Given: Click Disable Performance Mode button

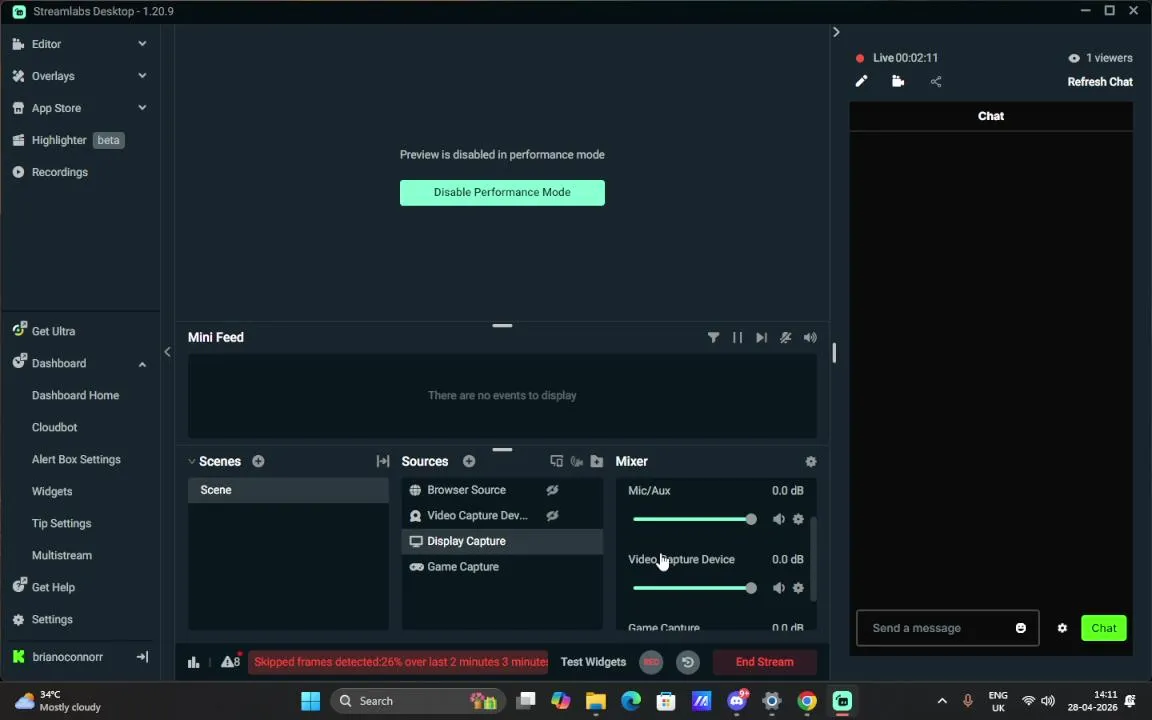Looking at the screenshot, I should pos(502,192).
